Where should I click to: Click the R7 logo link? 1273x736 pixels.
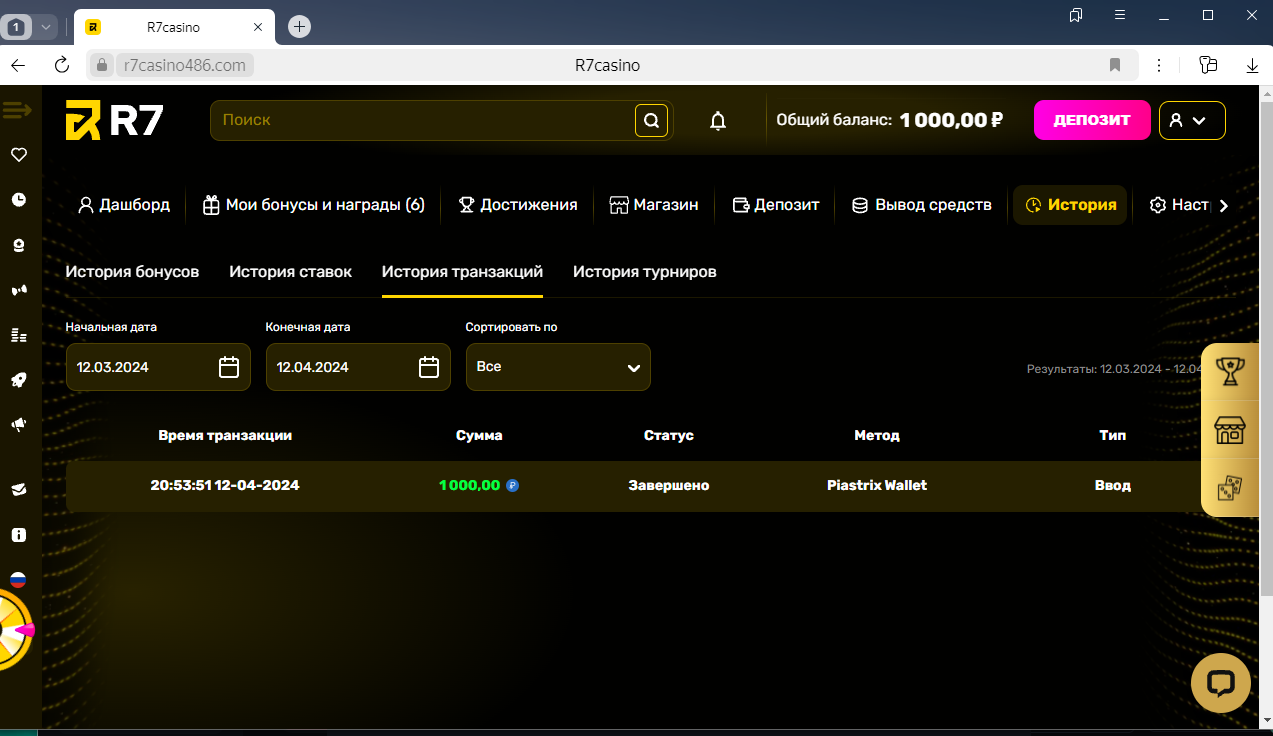114,120
